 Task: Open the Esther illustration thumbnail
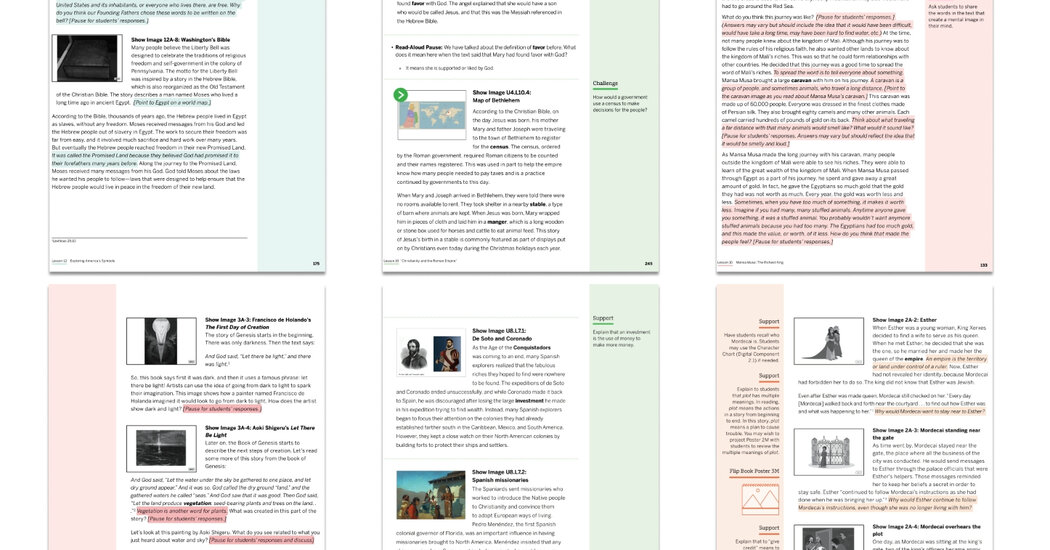click(828, 342)
